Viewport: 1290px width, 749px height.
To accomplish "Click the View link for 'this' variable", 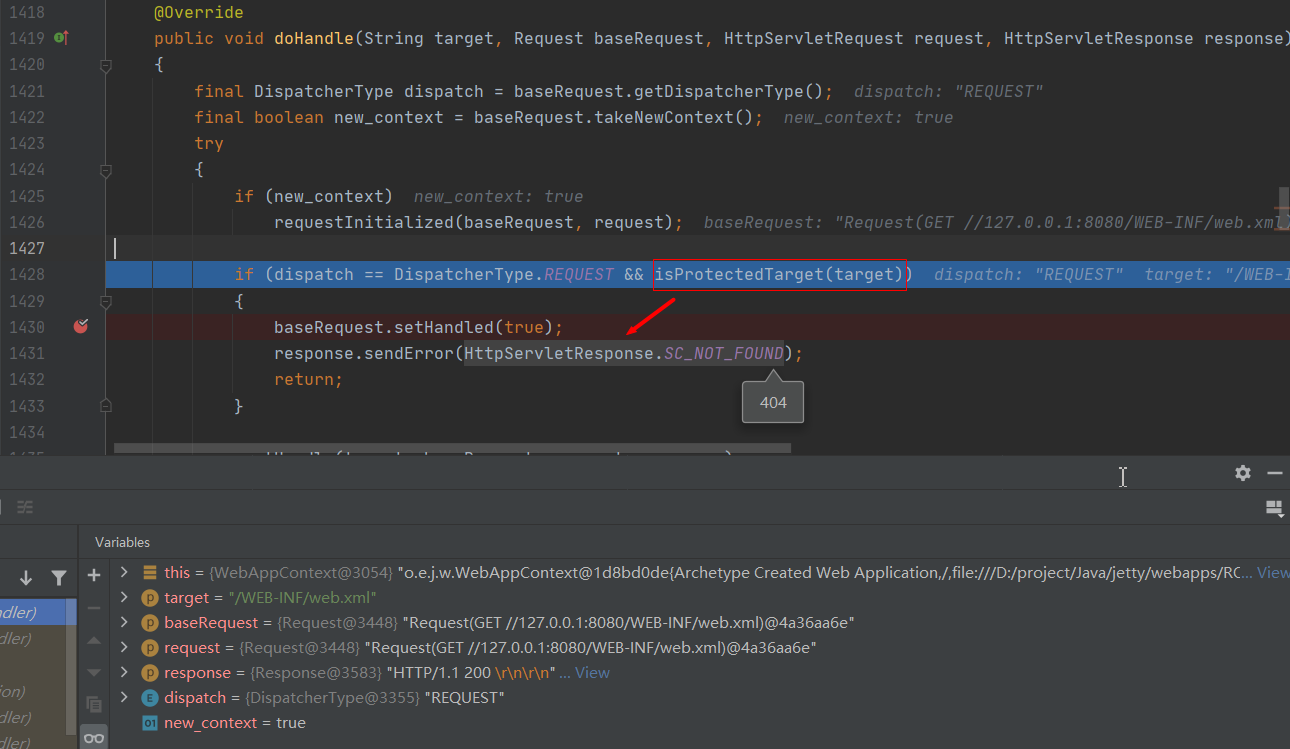I will pyautogui.click(x=1272, y=573).
